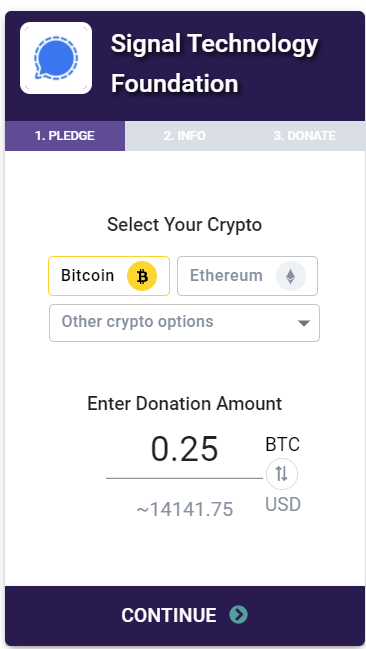Select Bitcoin as the donation crypto
Screen dimensions: 366x649
[x=109, y=276]
